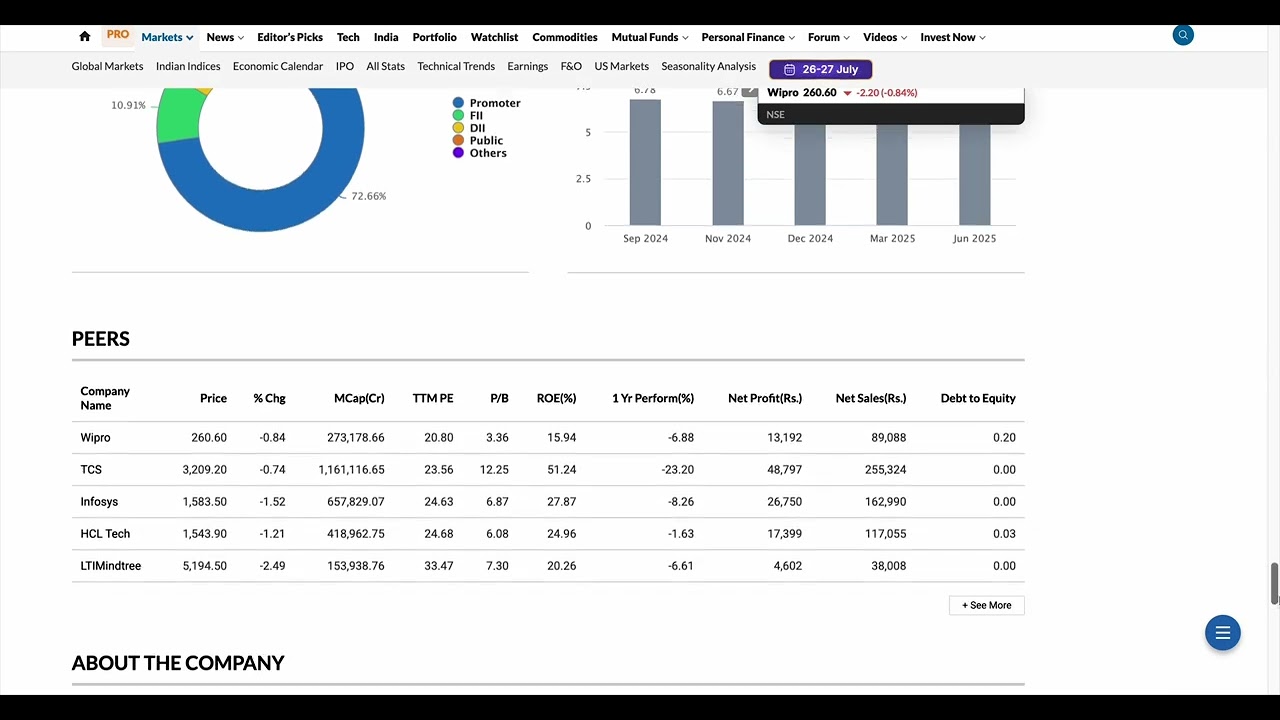Expand the Videos dropdown
The width and height of the screenshot is (1280, 720).
tap(885, 37)
